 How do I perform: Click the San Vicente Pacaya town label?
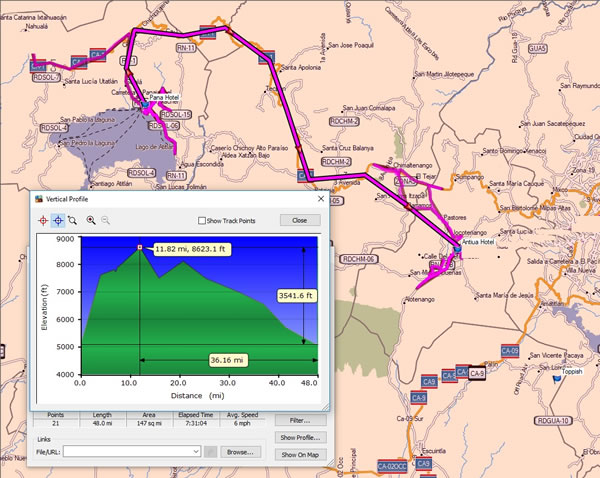556,355
